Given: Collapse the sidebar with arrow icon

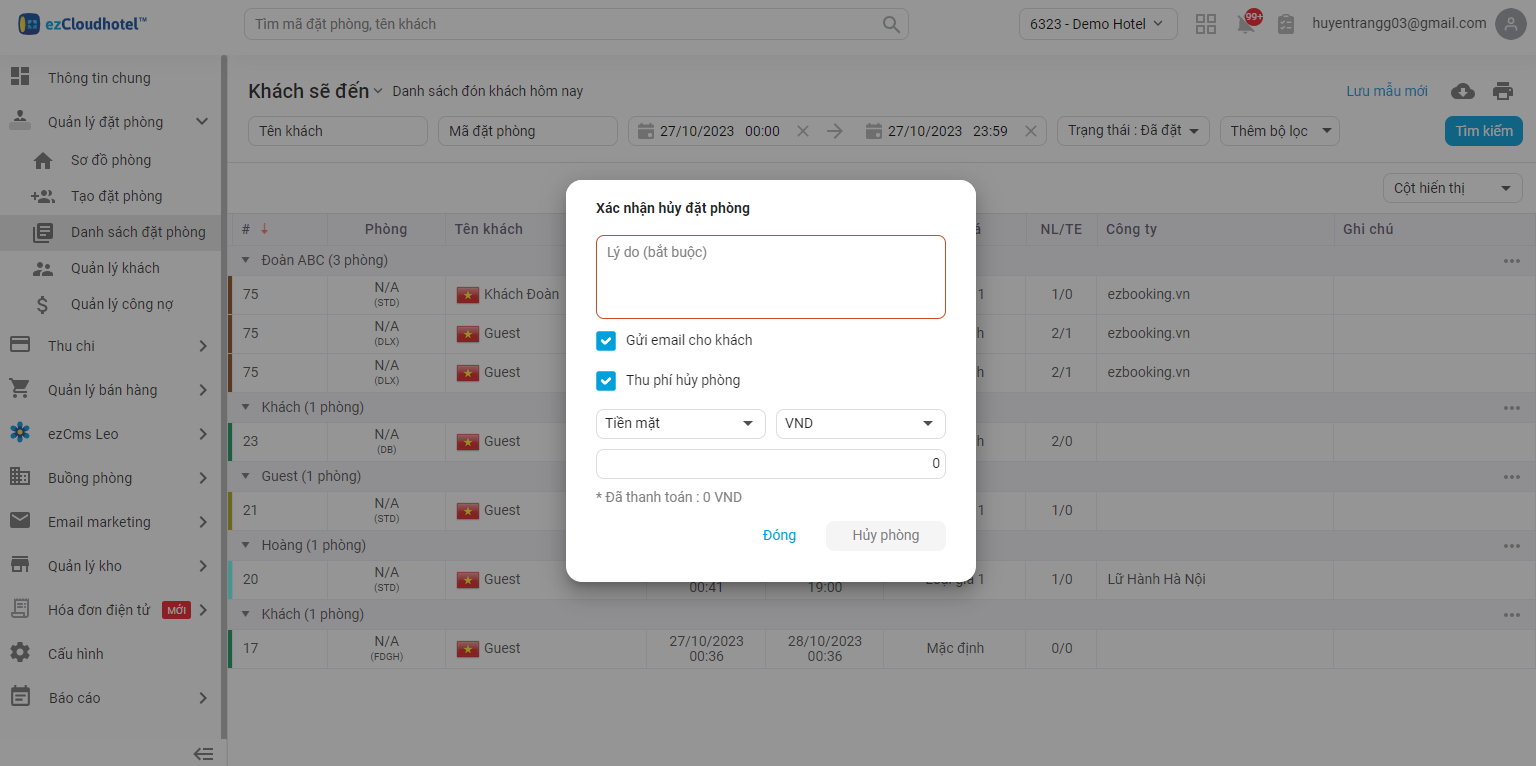Looking at the screenshot, I should pos(203,753).
